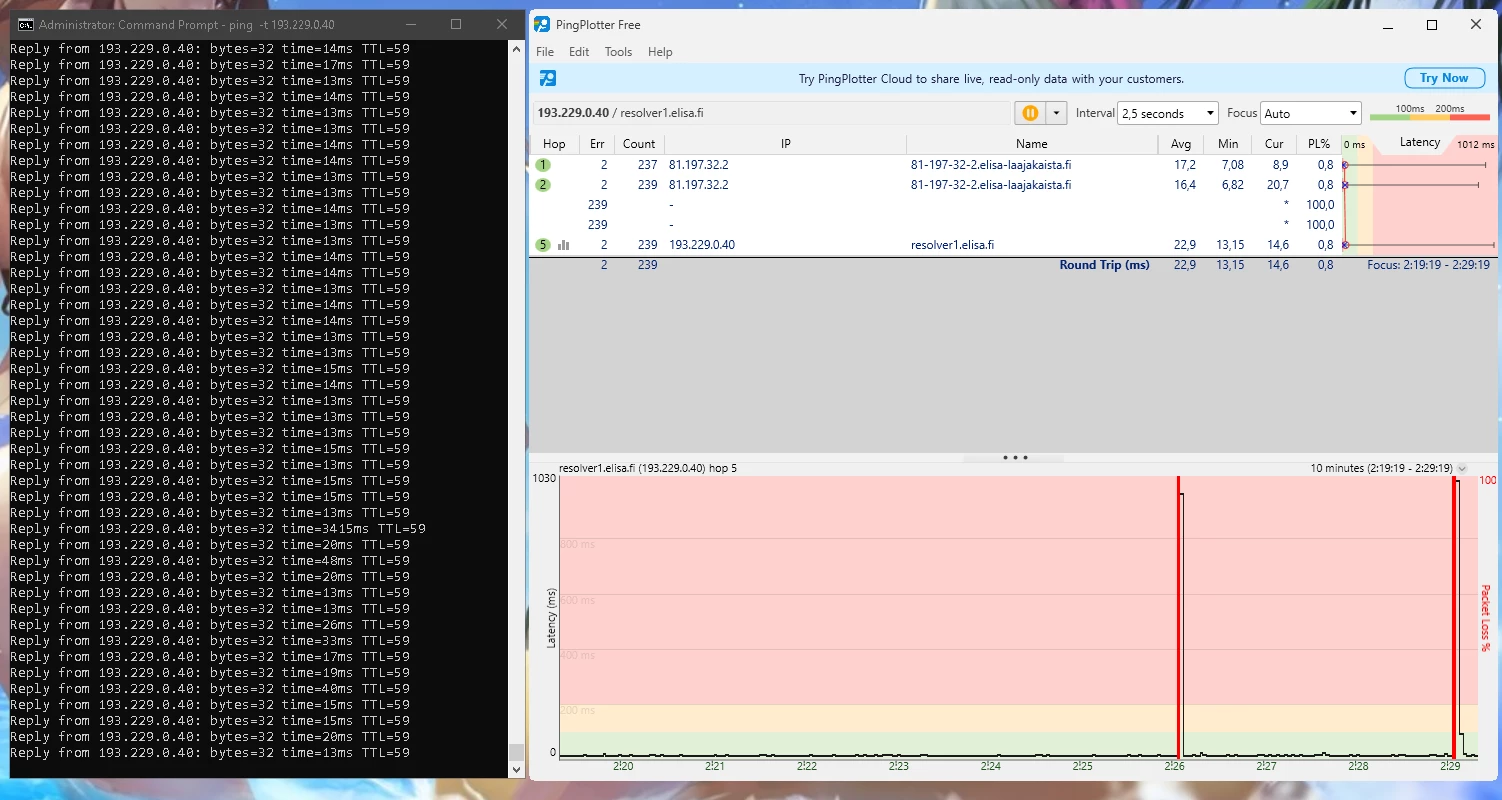Viewport: 1502px width, 800px height.
Task: Click the Latency column header
Action: point(1420,143)
